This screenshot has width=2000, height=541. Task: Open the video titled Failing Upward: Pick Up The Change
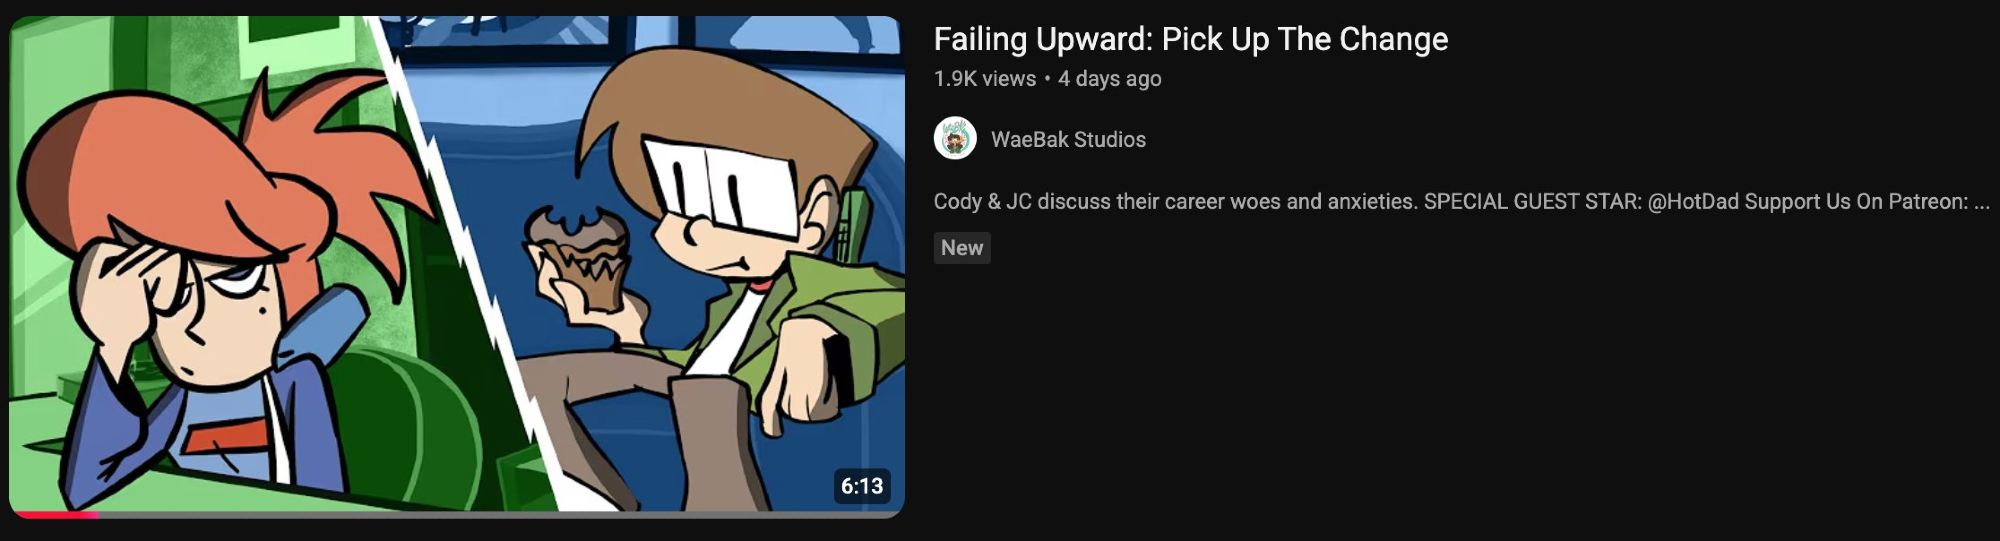click(1190, 39)
